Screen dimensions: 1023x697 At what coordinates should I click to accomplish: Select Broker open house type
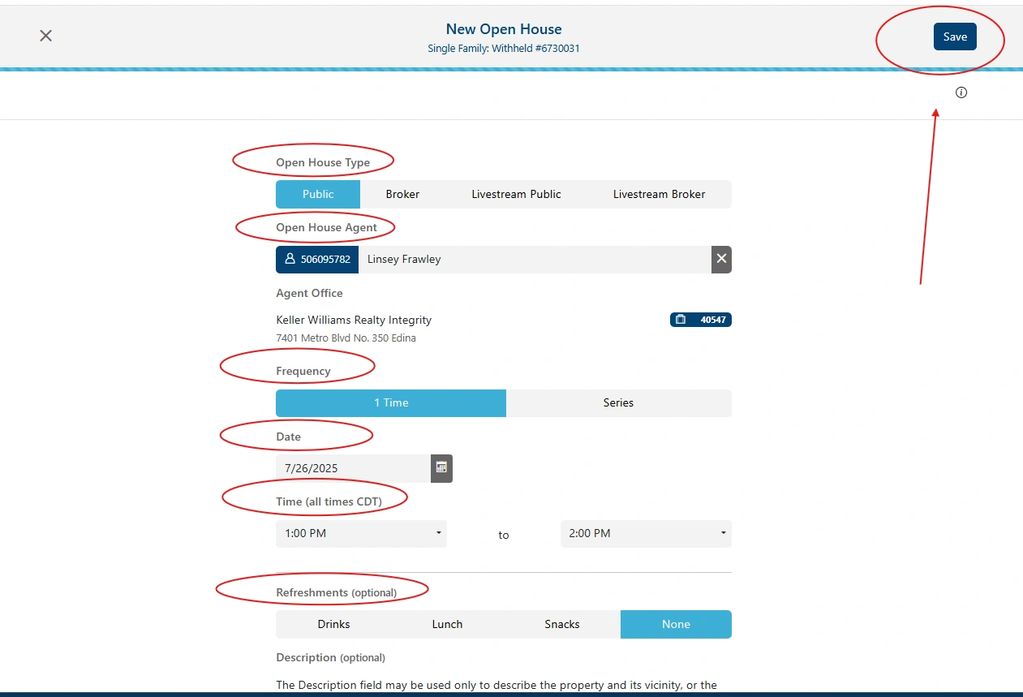point(403,194)
